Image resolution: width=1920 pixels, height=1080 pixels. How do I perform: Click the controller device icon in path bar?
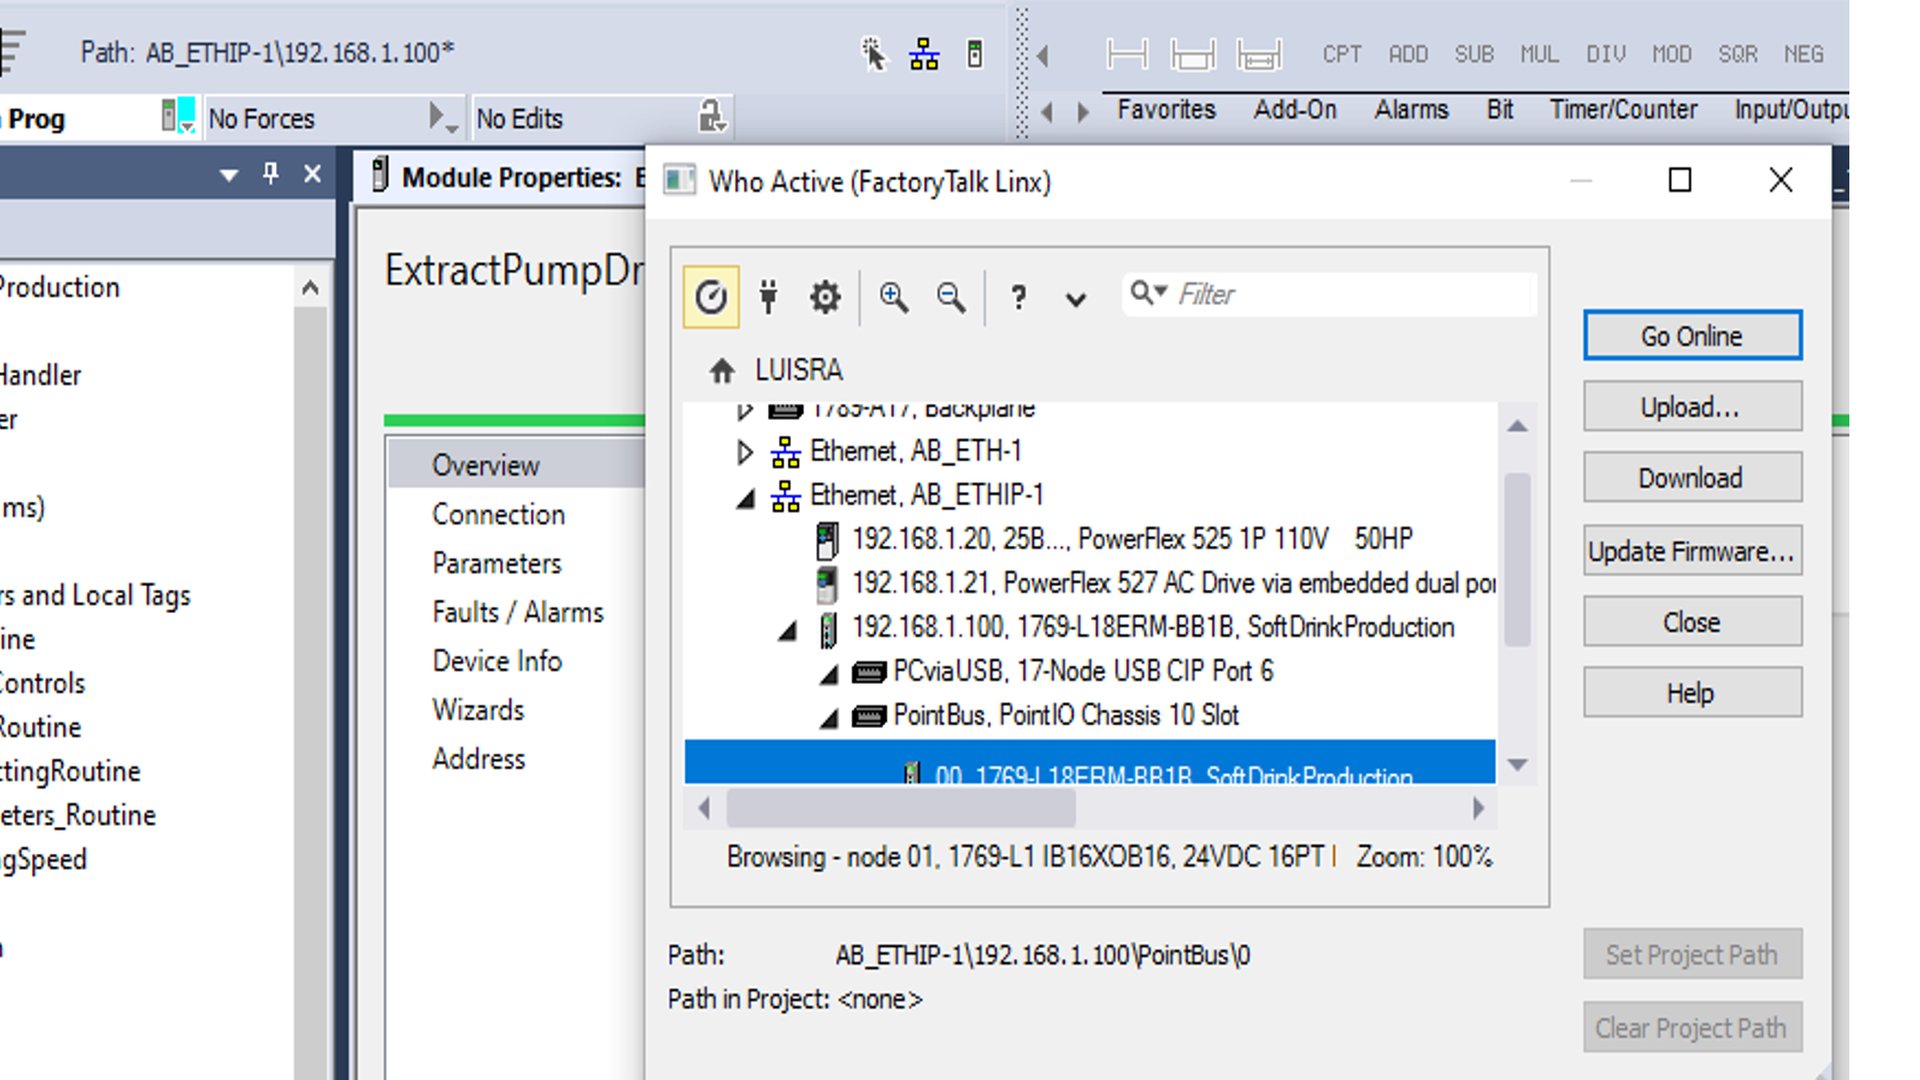[x=975, y=54]
